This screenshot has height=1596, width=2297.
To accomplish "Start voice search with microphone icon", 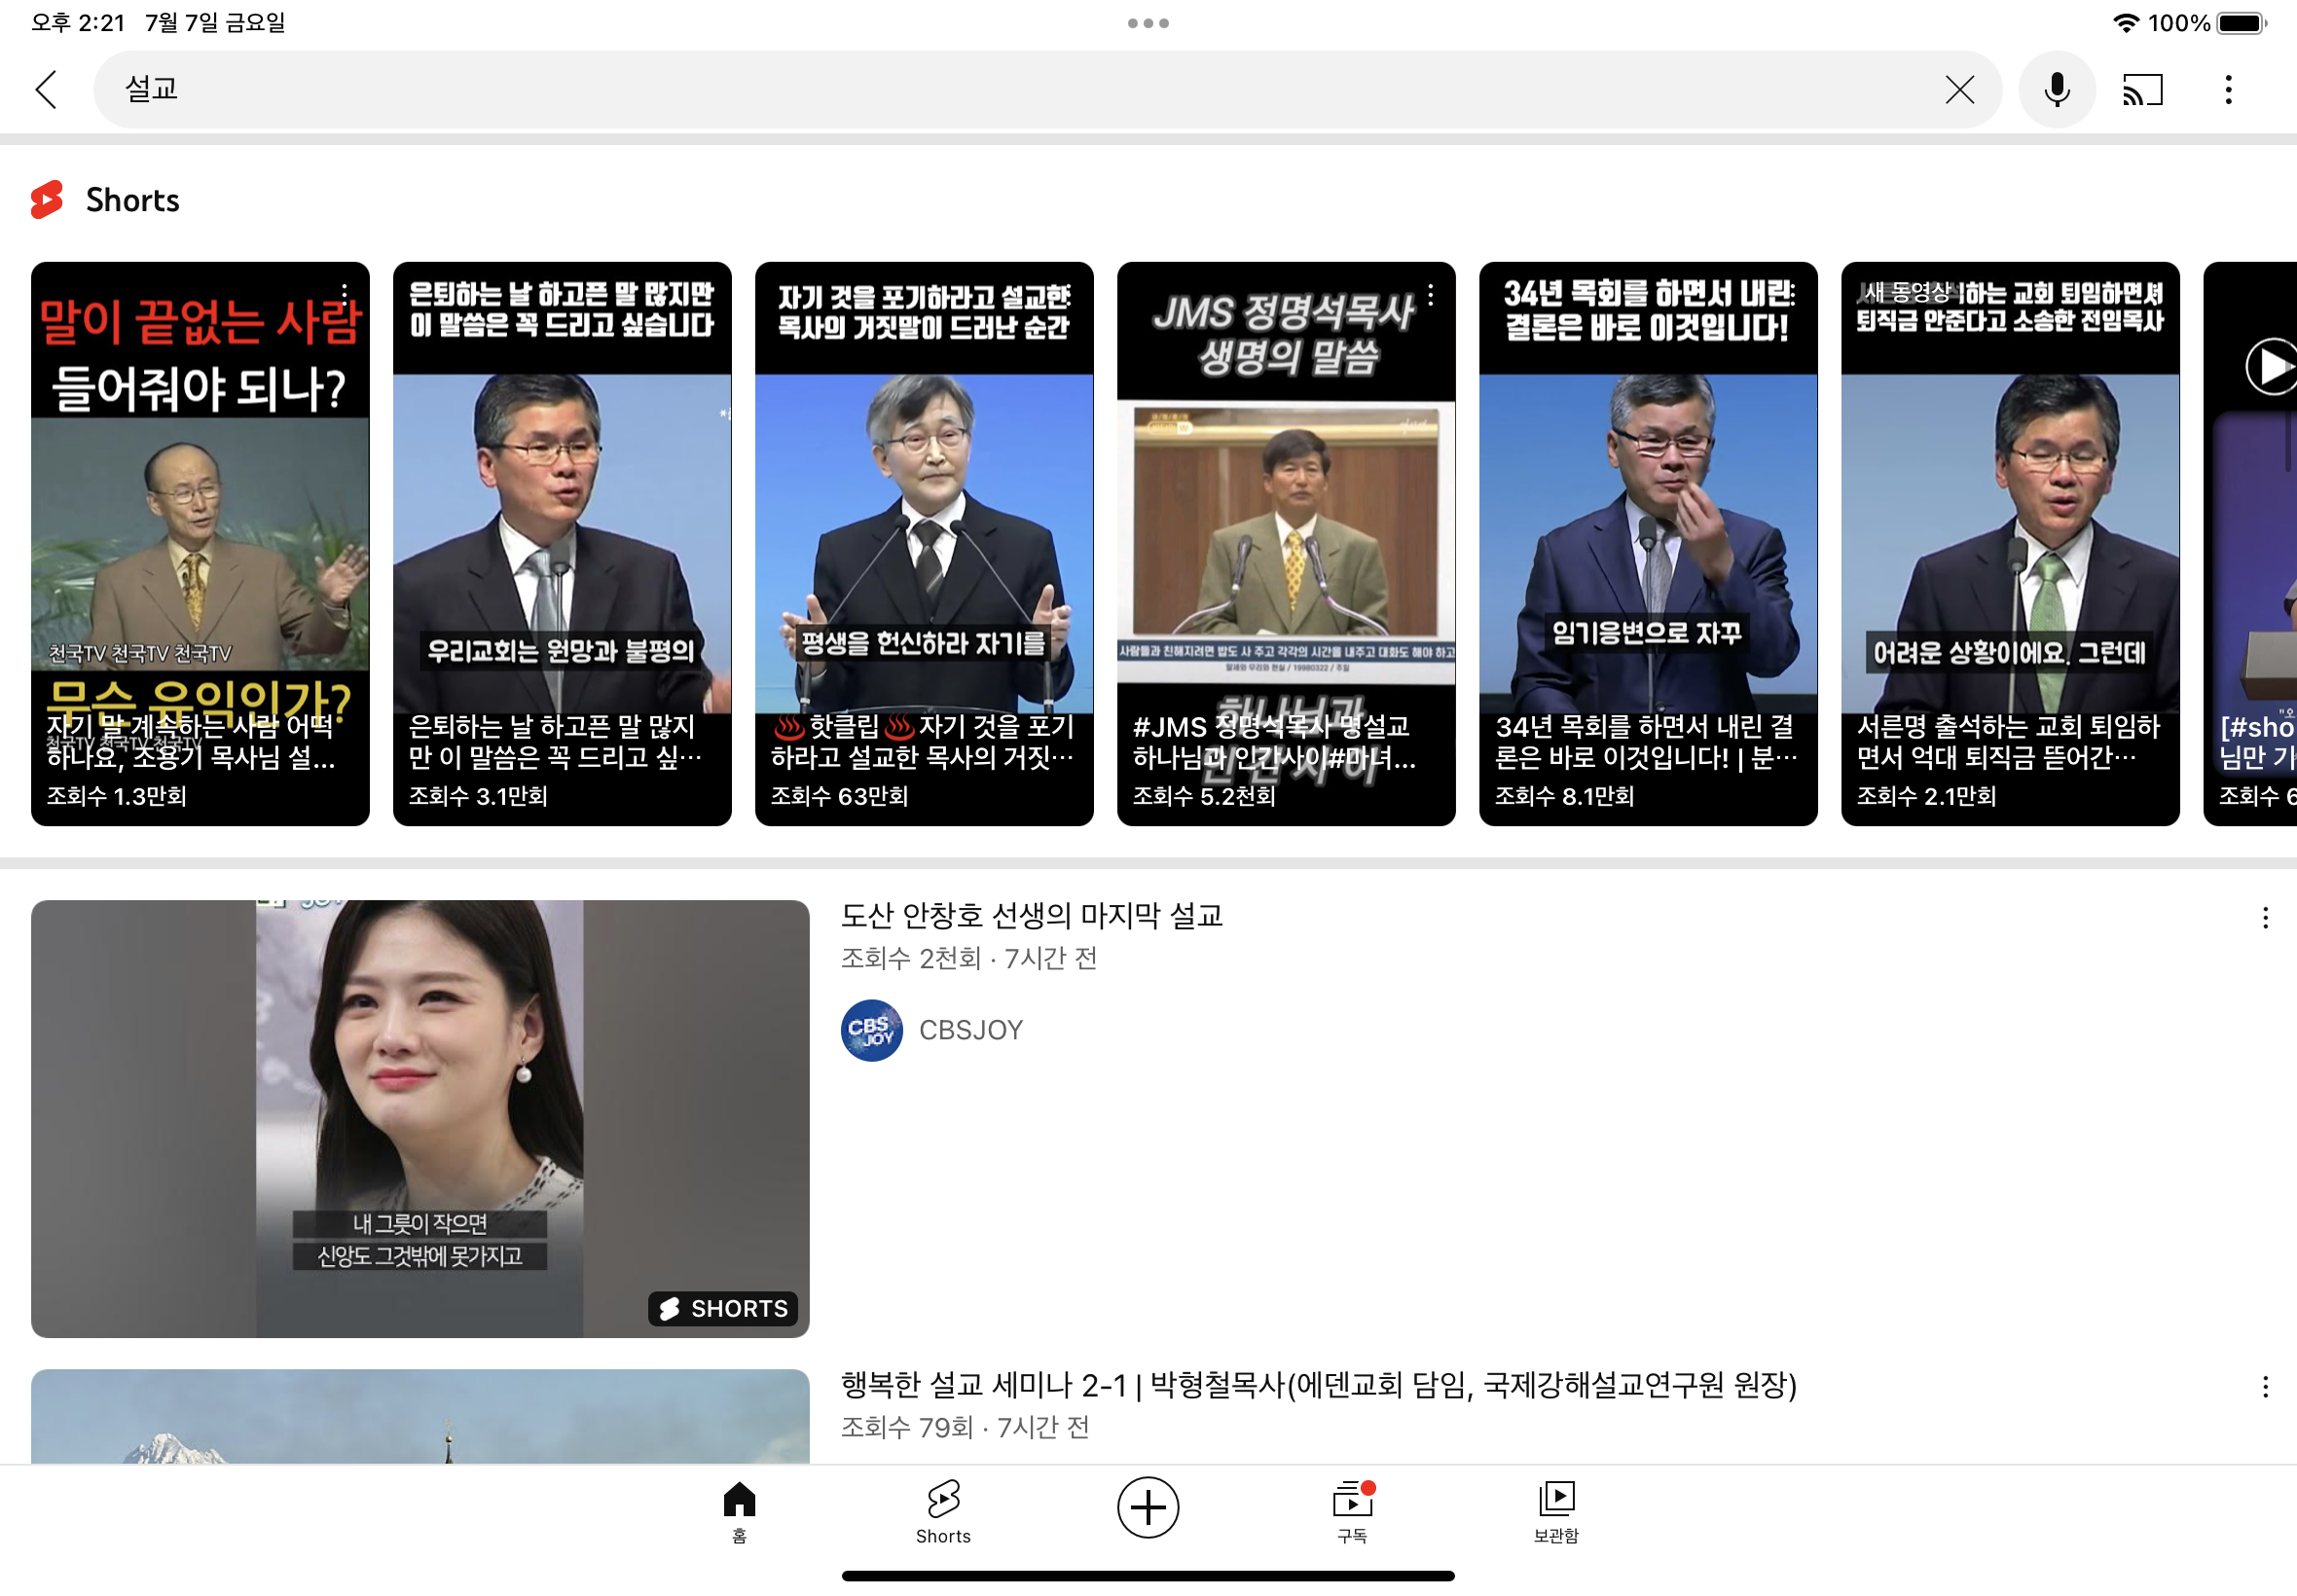I will click(x=2056, y=89).
